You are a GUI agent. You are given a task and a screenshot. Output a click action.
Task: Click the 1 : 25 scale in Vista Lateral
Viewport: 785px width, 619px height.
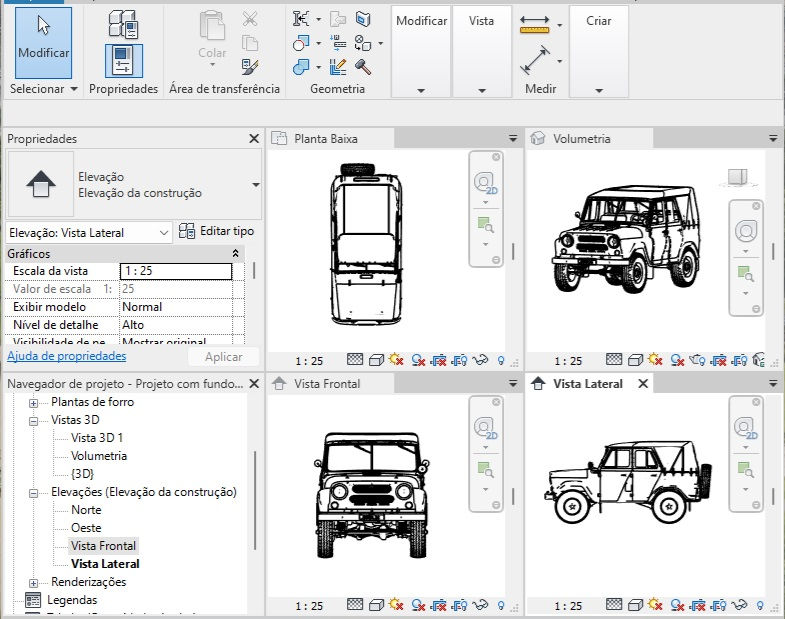pyautogui.click(x=568, y=605)
